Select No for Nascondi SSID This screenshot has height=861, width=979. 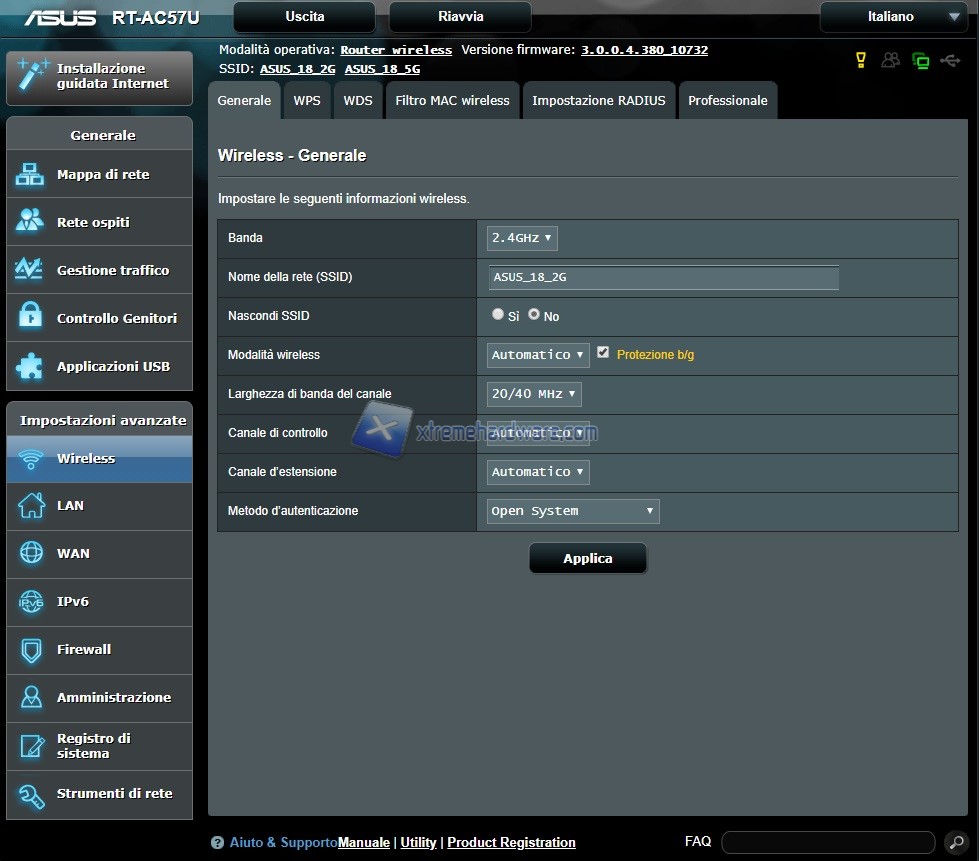pyautogui.click(x=534, y=315)
